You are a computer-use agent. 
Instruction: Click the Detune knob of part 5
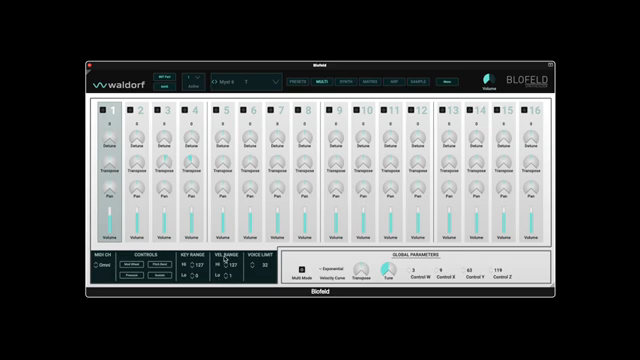[x=222, y=138]
